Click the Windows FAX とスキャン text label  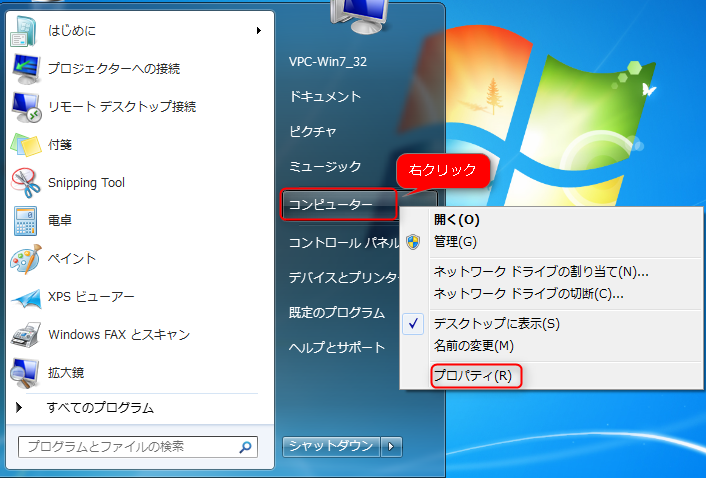click(x=119, y=335)
